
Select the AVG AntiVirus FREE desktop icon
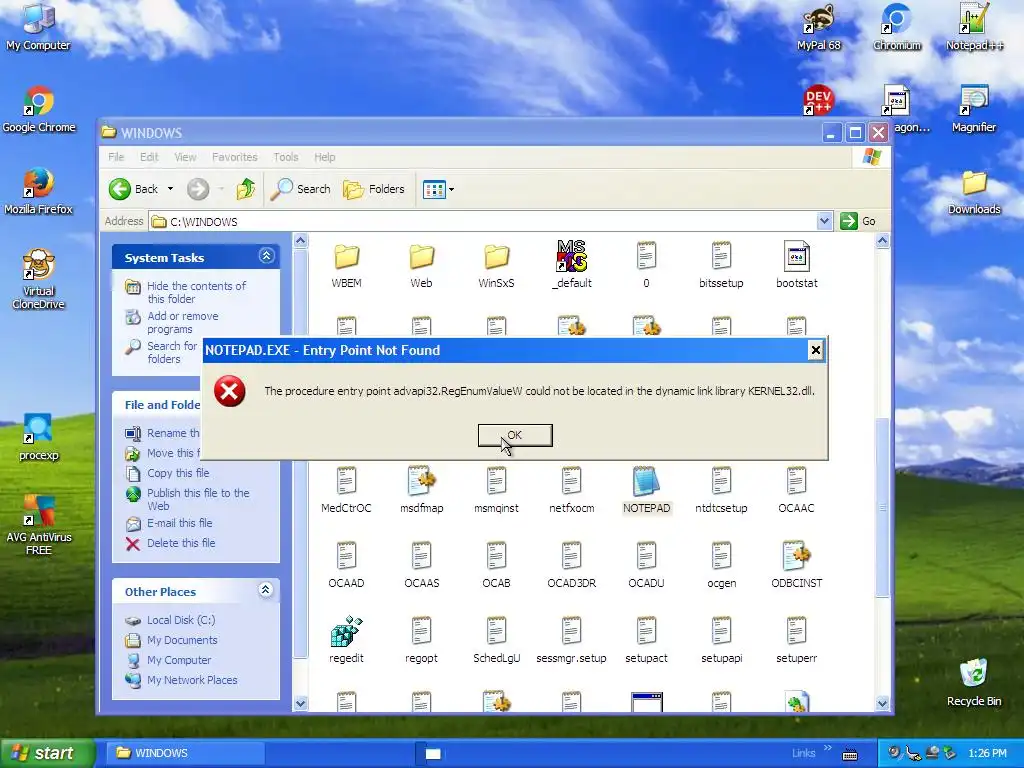click(x=39, y=526)
